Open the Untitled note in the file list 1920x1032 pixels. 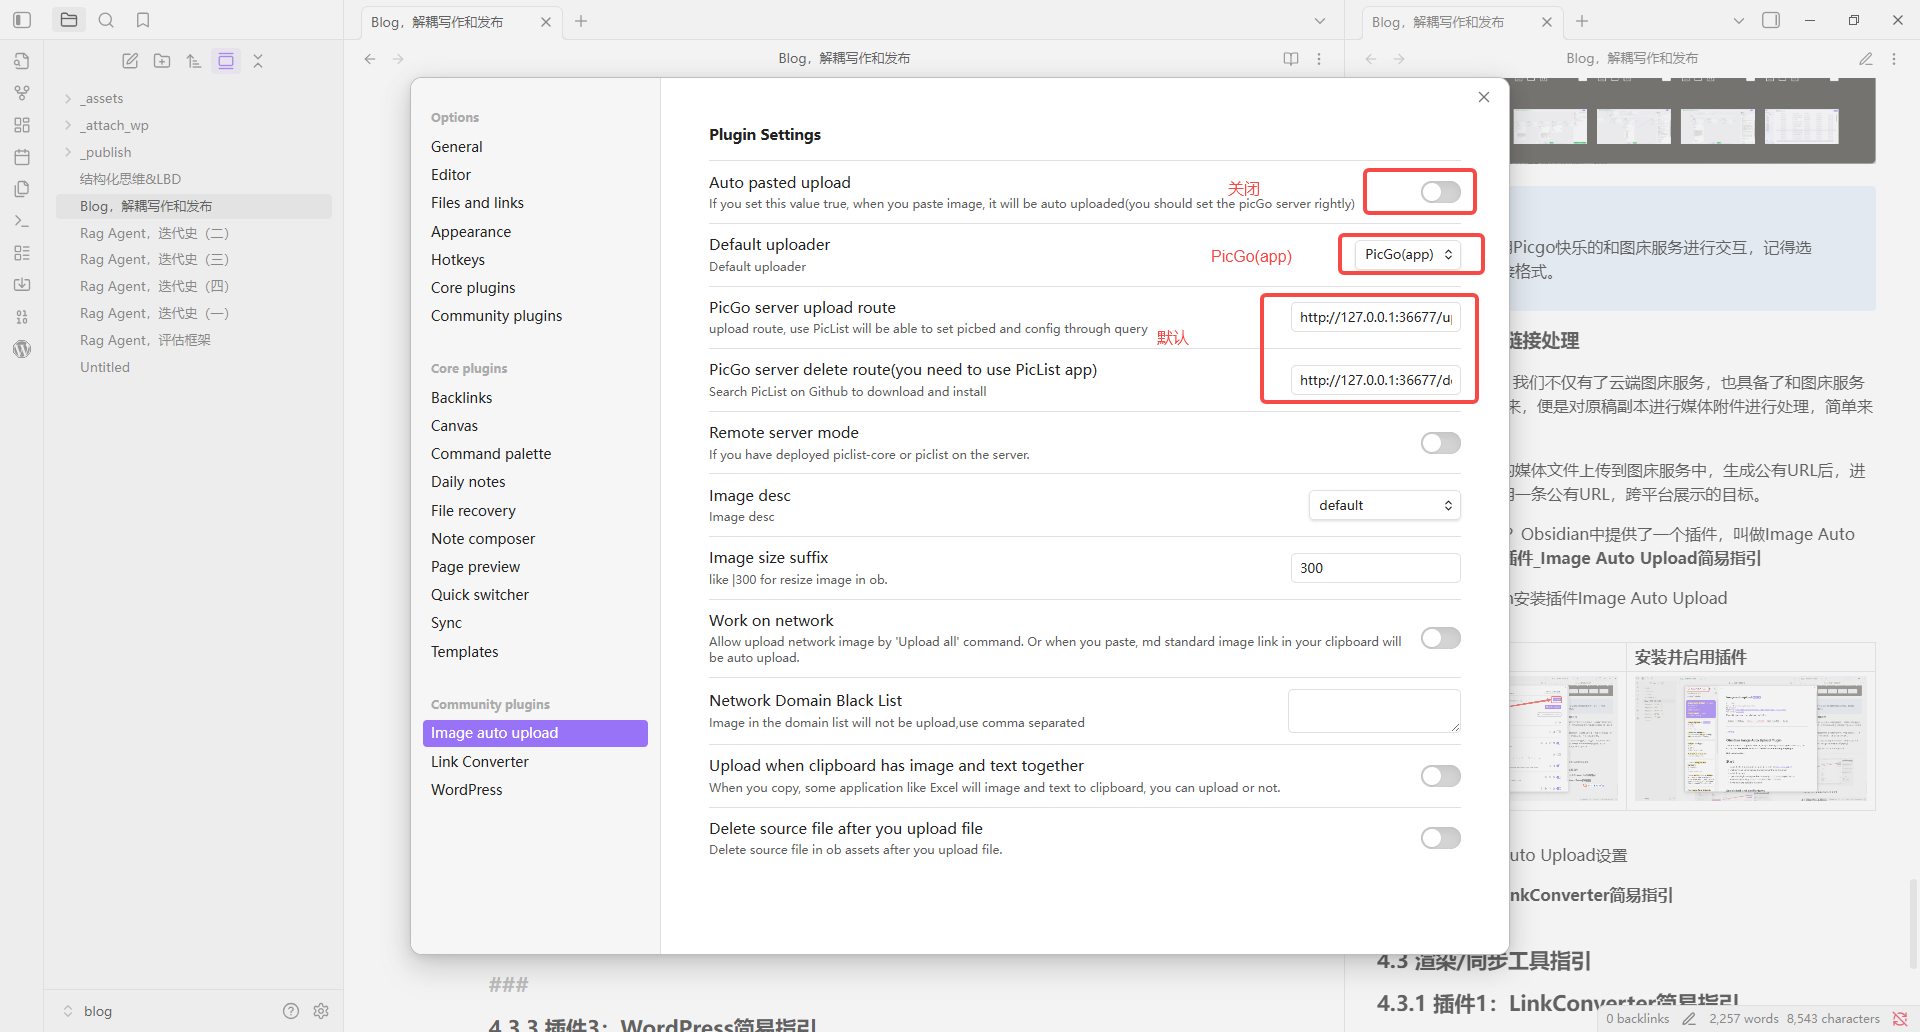point(105,367)
